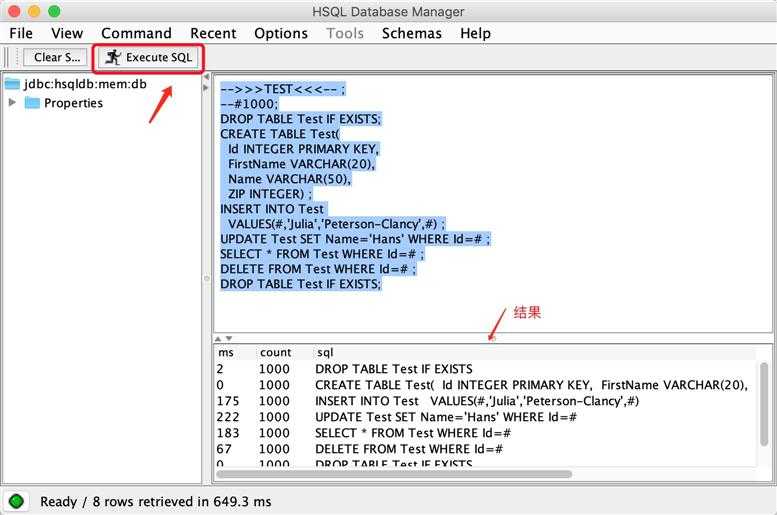Select the result row with 183 ms
This screenshot has width=777, height=515.
pyautogui.click(x=486, y=433)
